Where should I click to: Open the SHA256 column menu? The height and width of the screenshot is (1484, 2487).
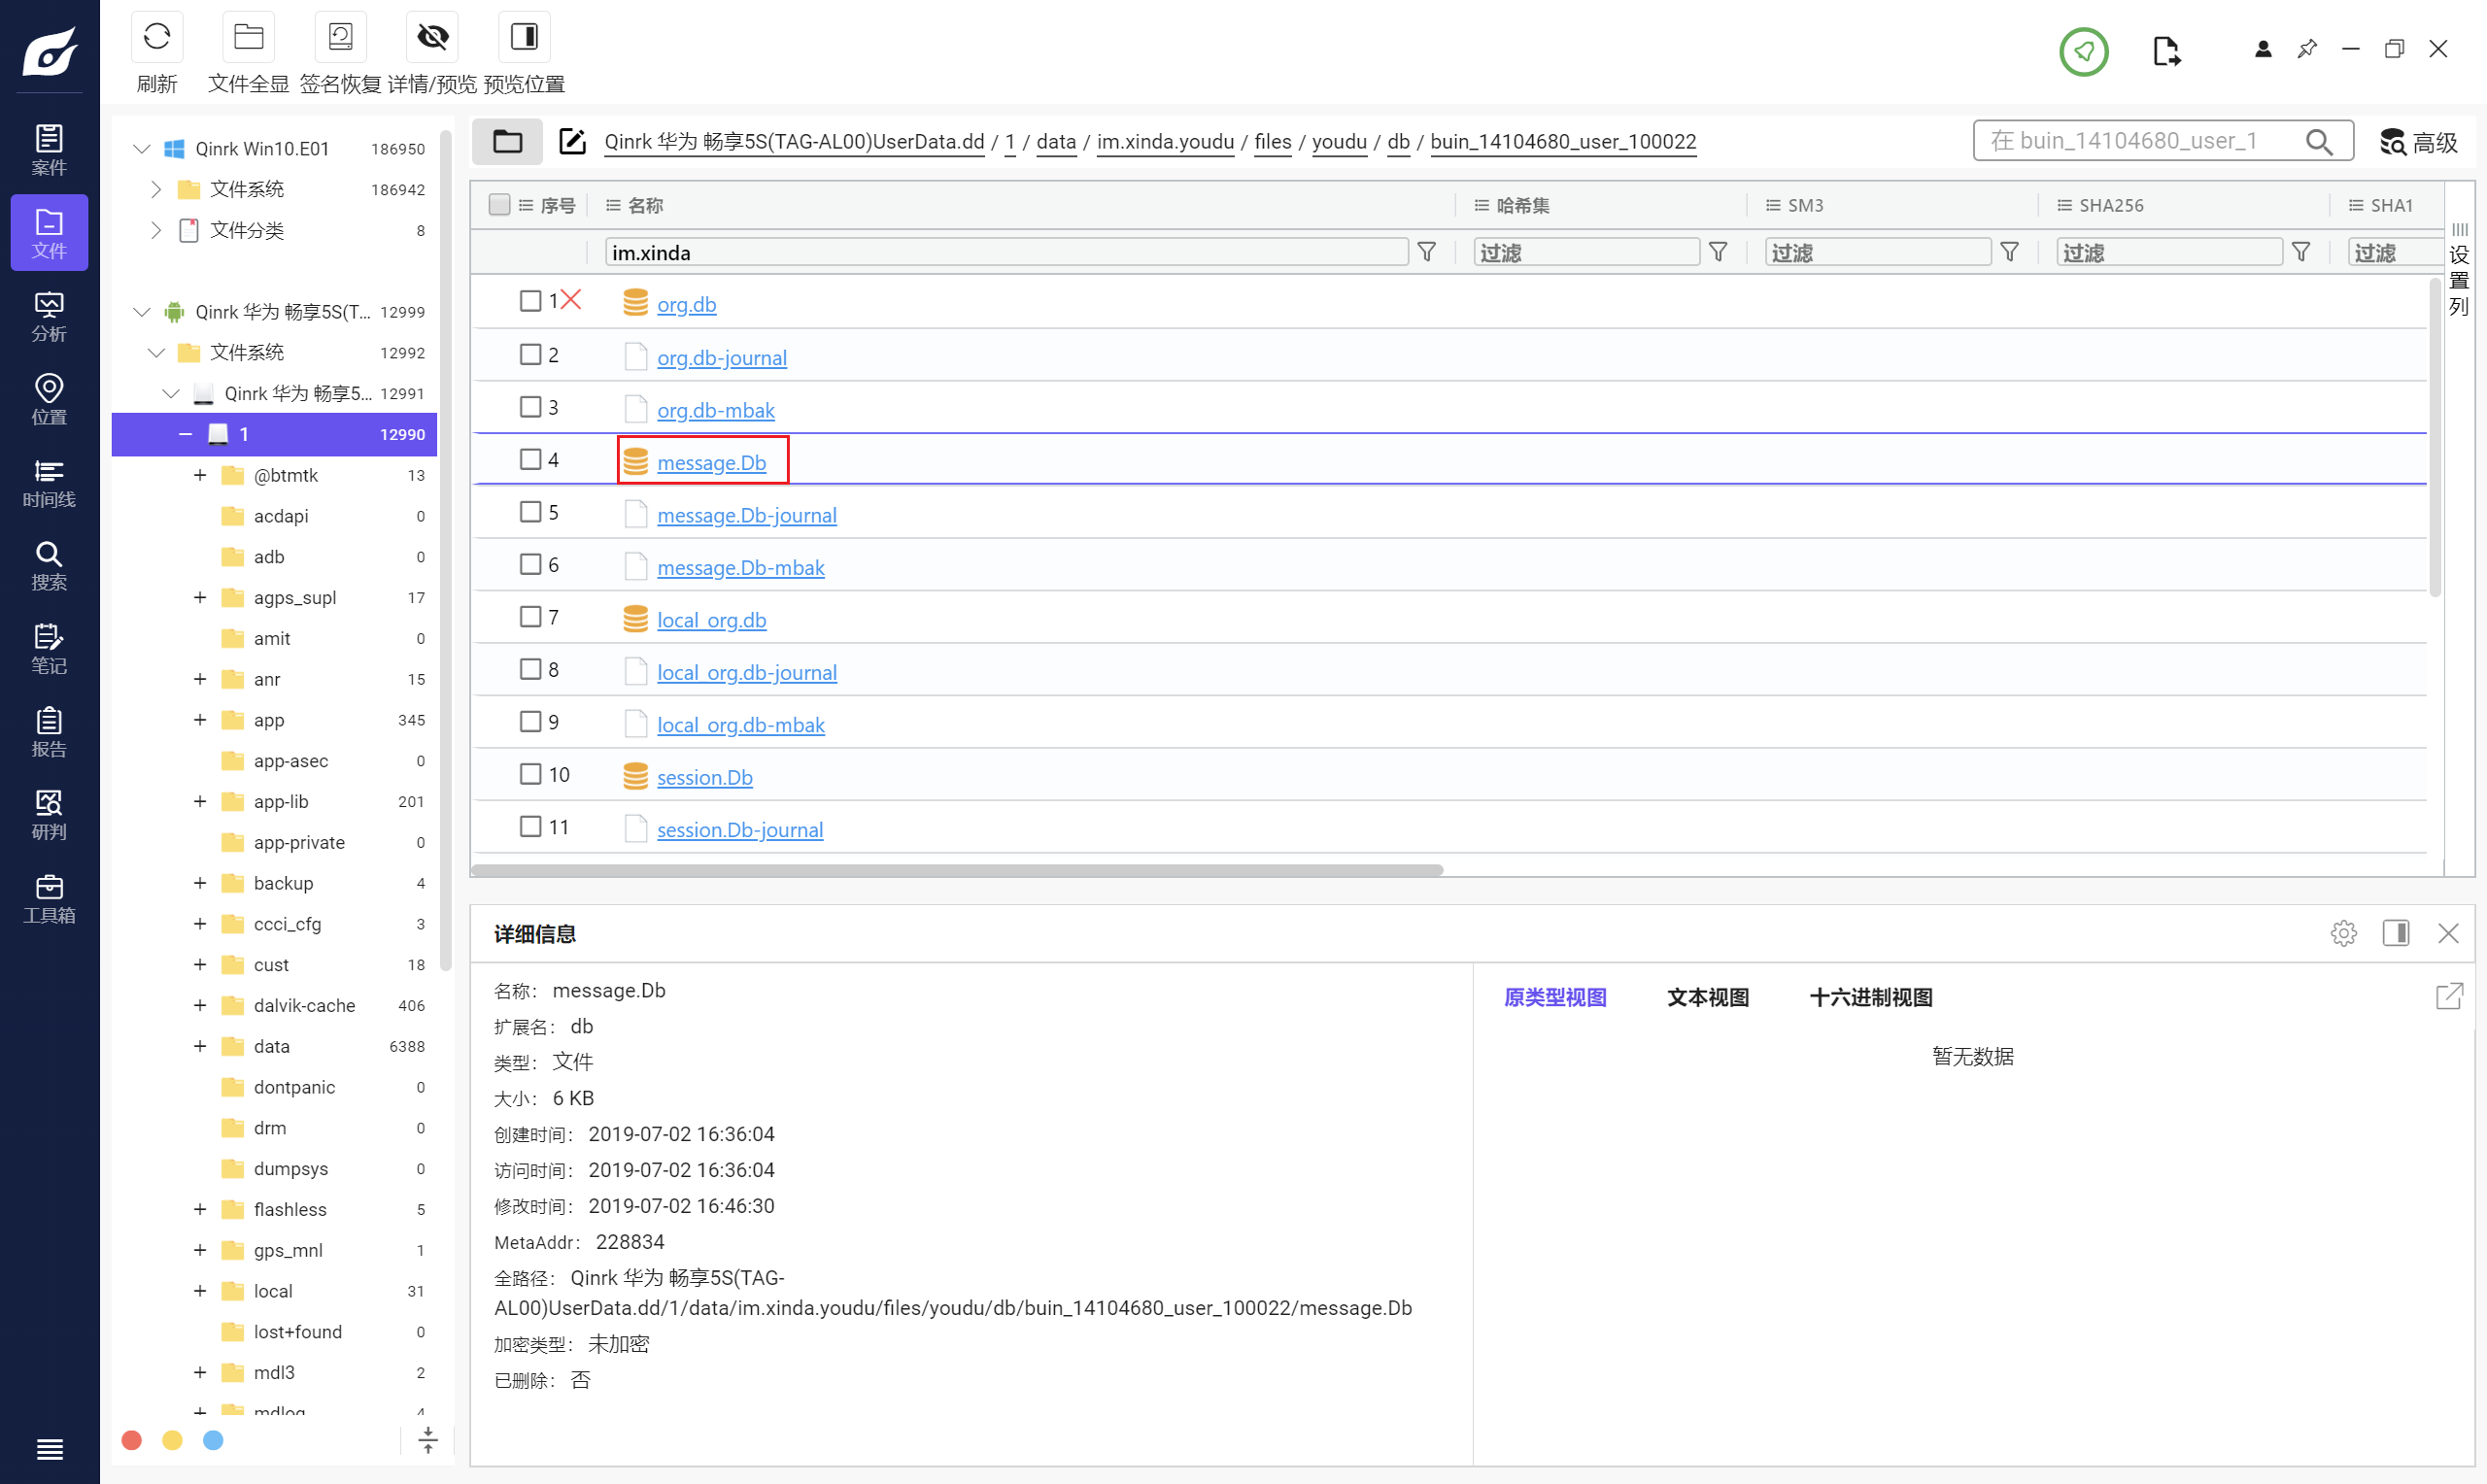click(x=2064, y=205)
